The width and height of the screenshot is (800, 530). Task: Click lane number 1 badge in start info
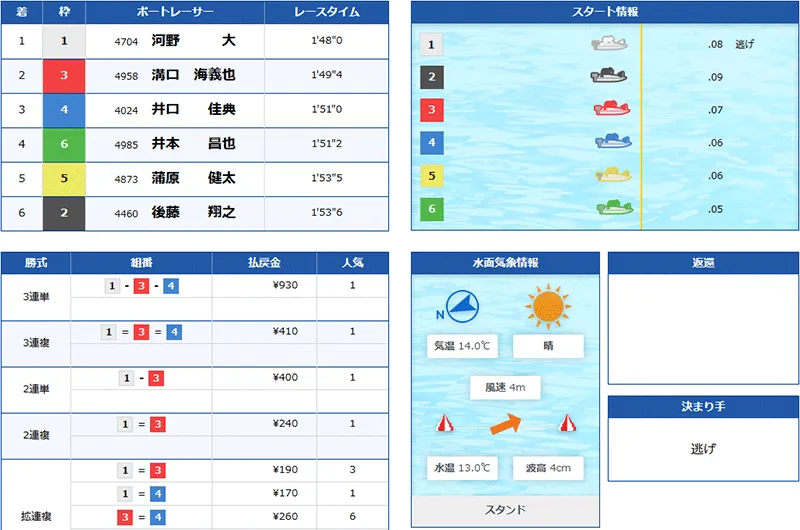click(431, 44)
